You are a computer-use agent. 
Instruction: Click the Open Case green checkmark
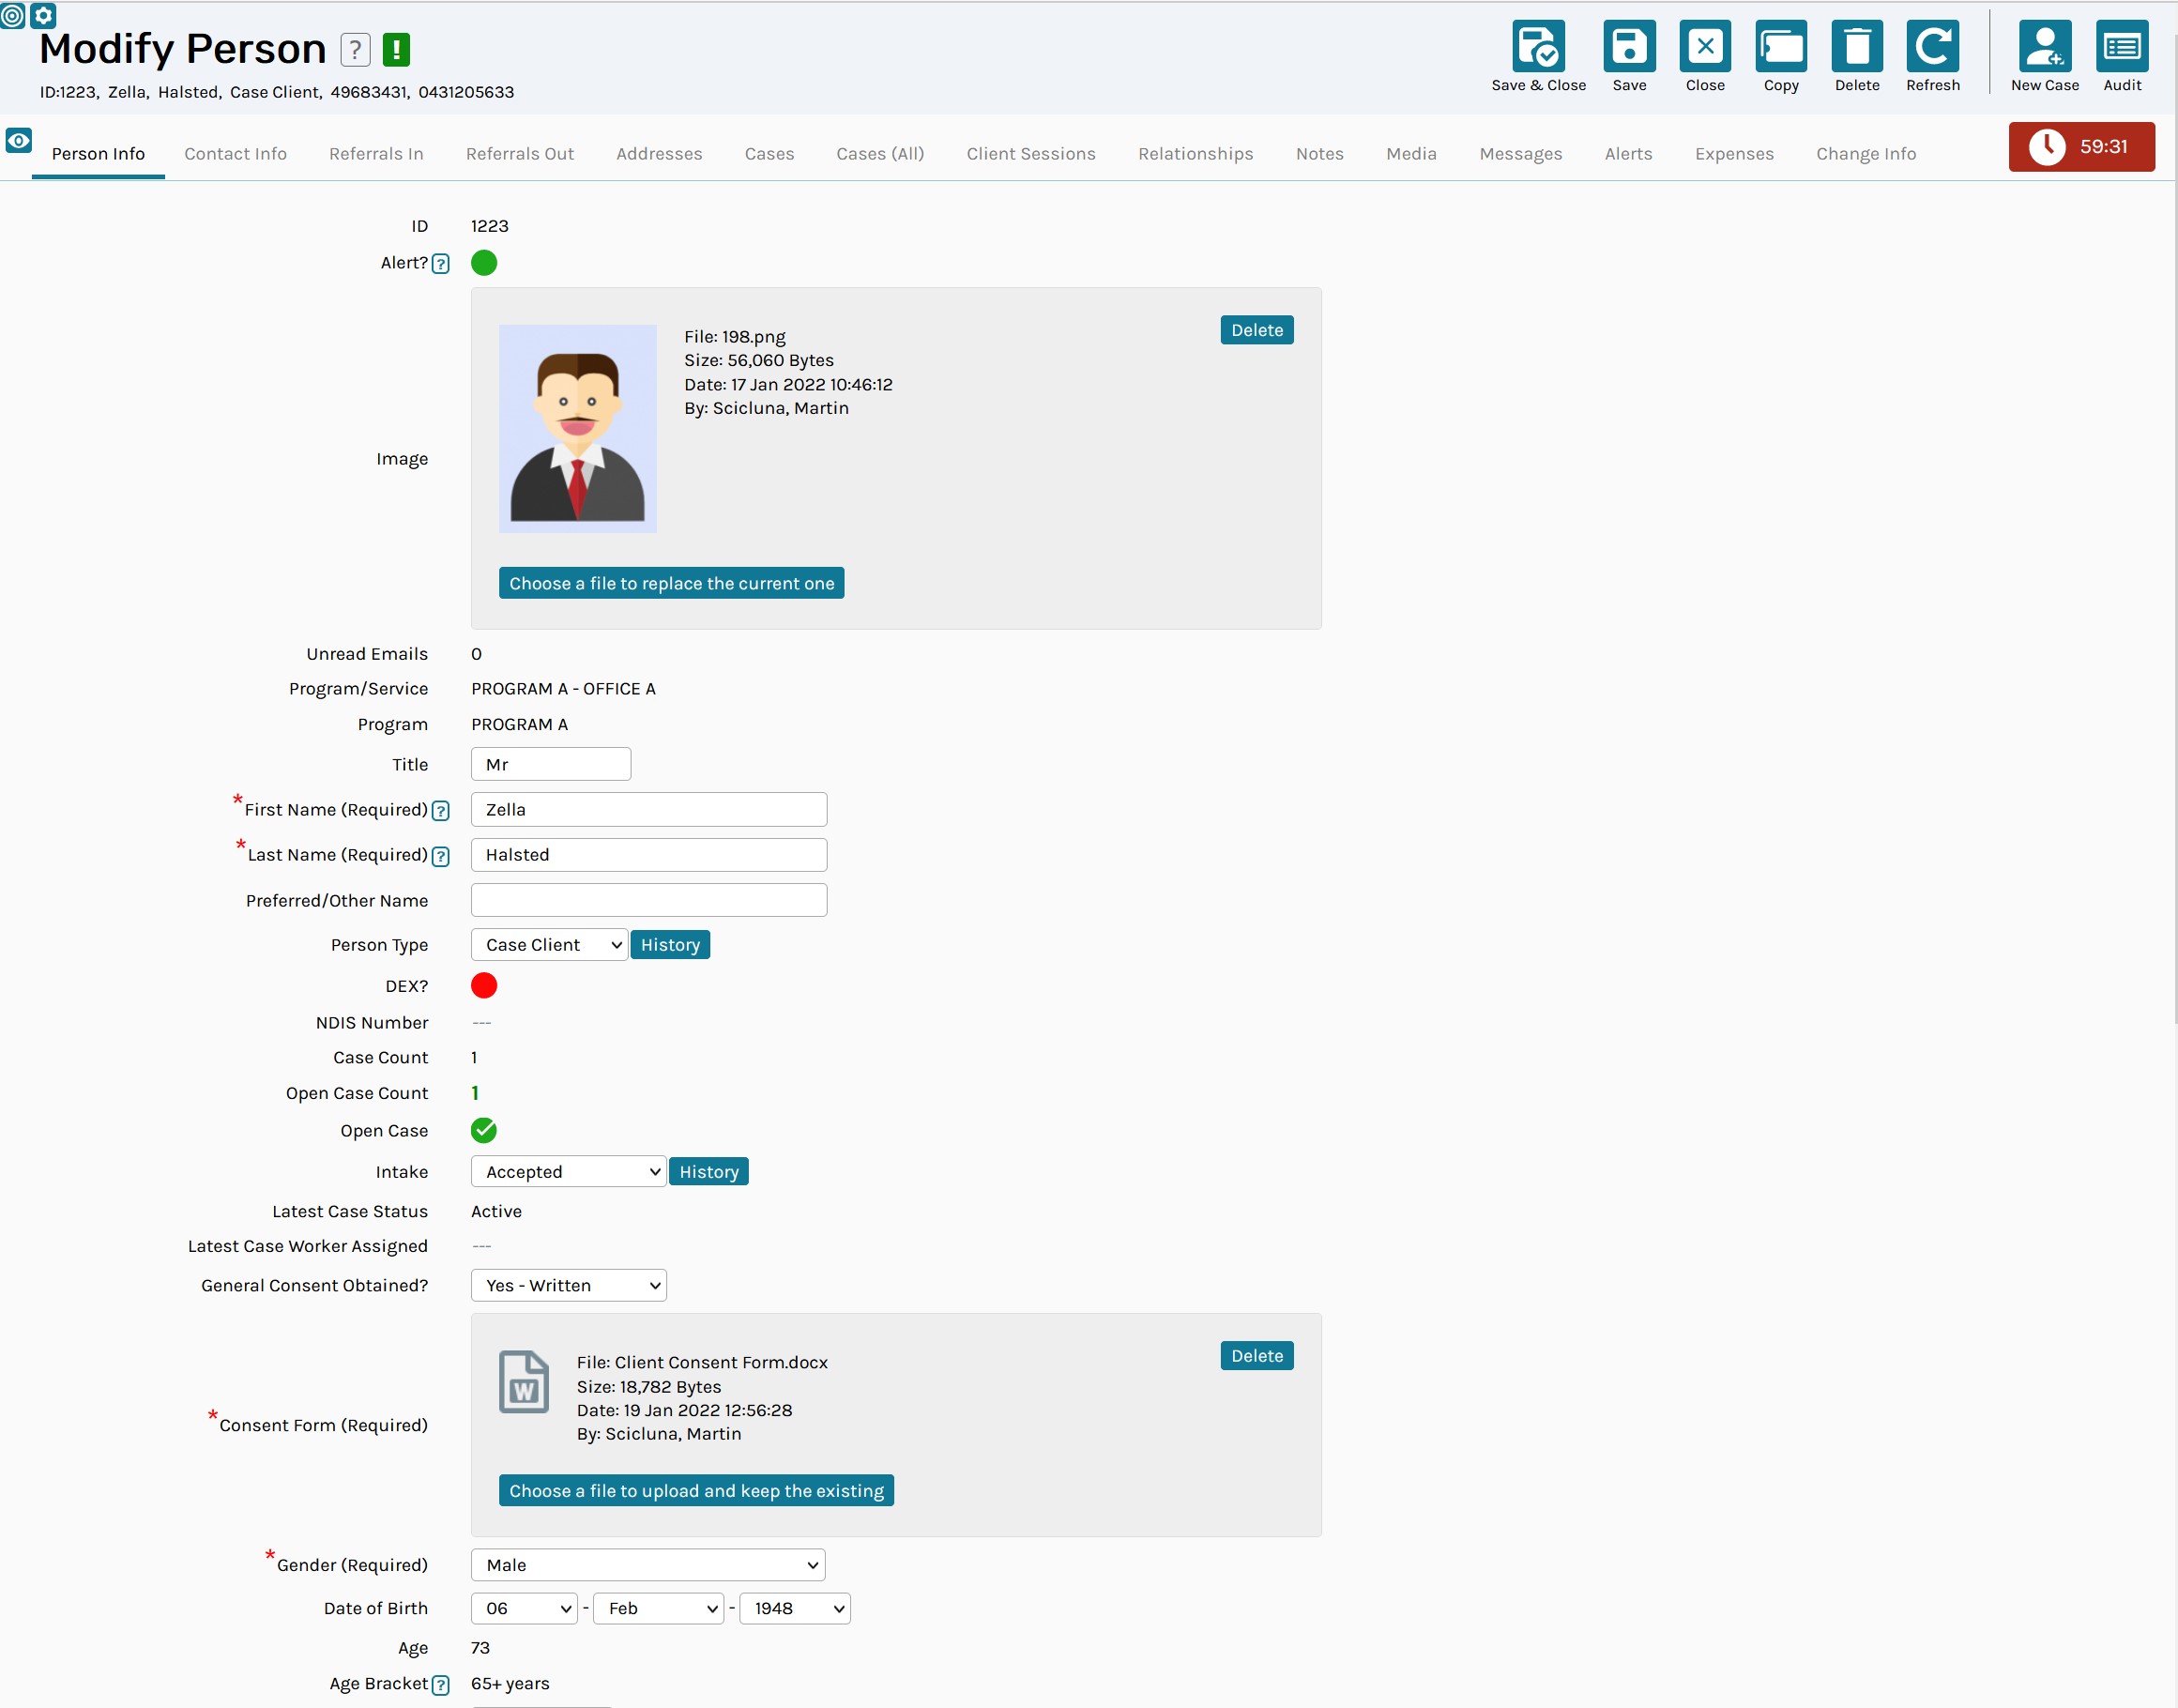click(x=484, y=1131)
